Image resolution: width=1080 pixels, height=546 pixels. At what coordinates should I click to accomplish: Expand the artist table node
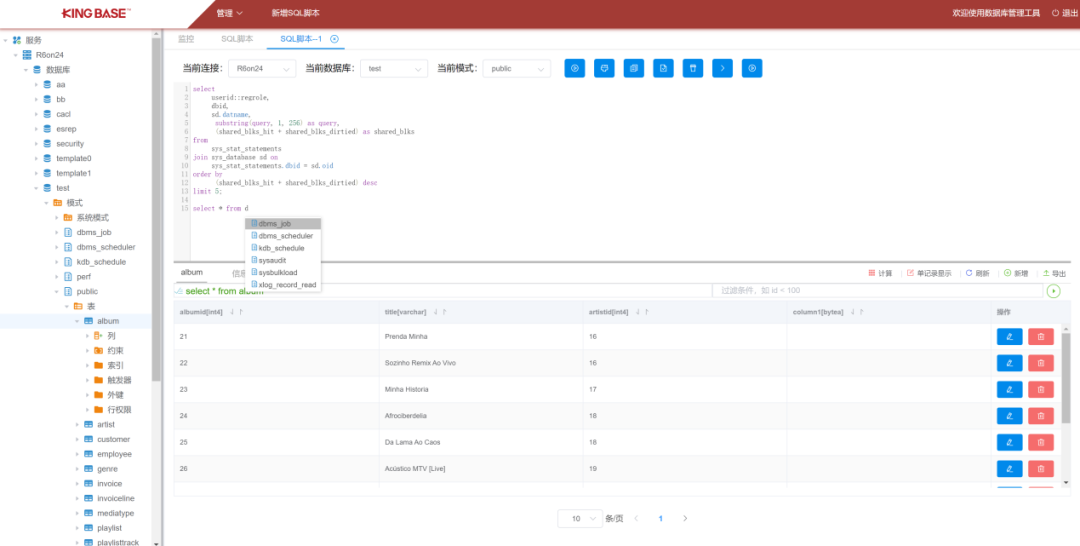pos(77,425)
